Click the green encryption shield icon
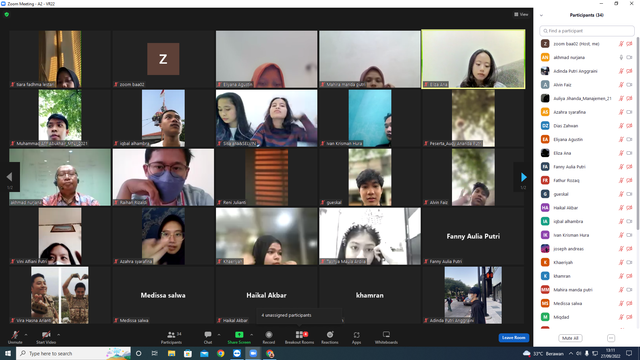The height and width of the screenshot is (360, 640). [x=7, y=14]
